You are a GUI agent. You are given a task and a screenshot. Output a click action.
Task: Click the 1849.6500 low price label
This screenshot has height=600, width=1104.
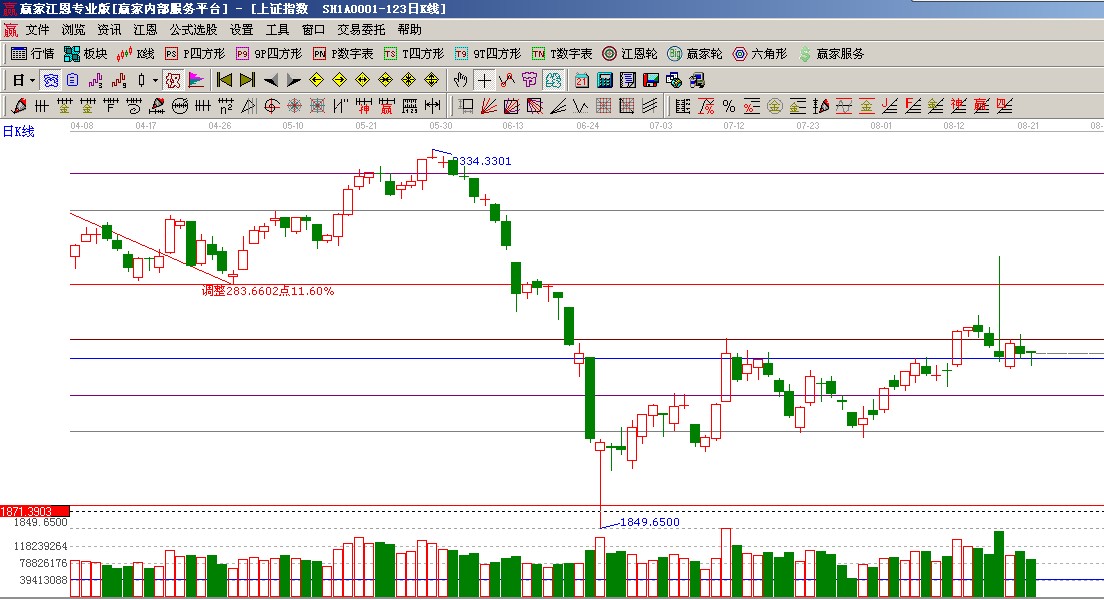(x=649, y=522)
